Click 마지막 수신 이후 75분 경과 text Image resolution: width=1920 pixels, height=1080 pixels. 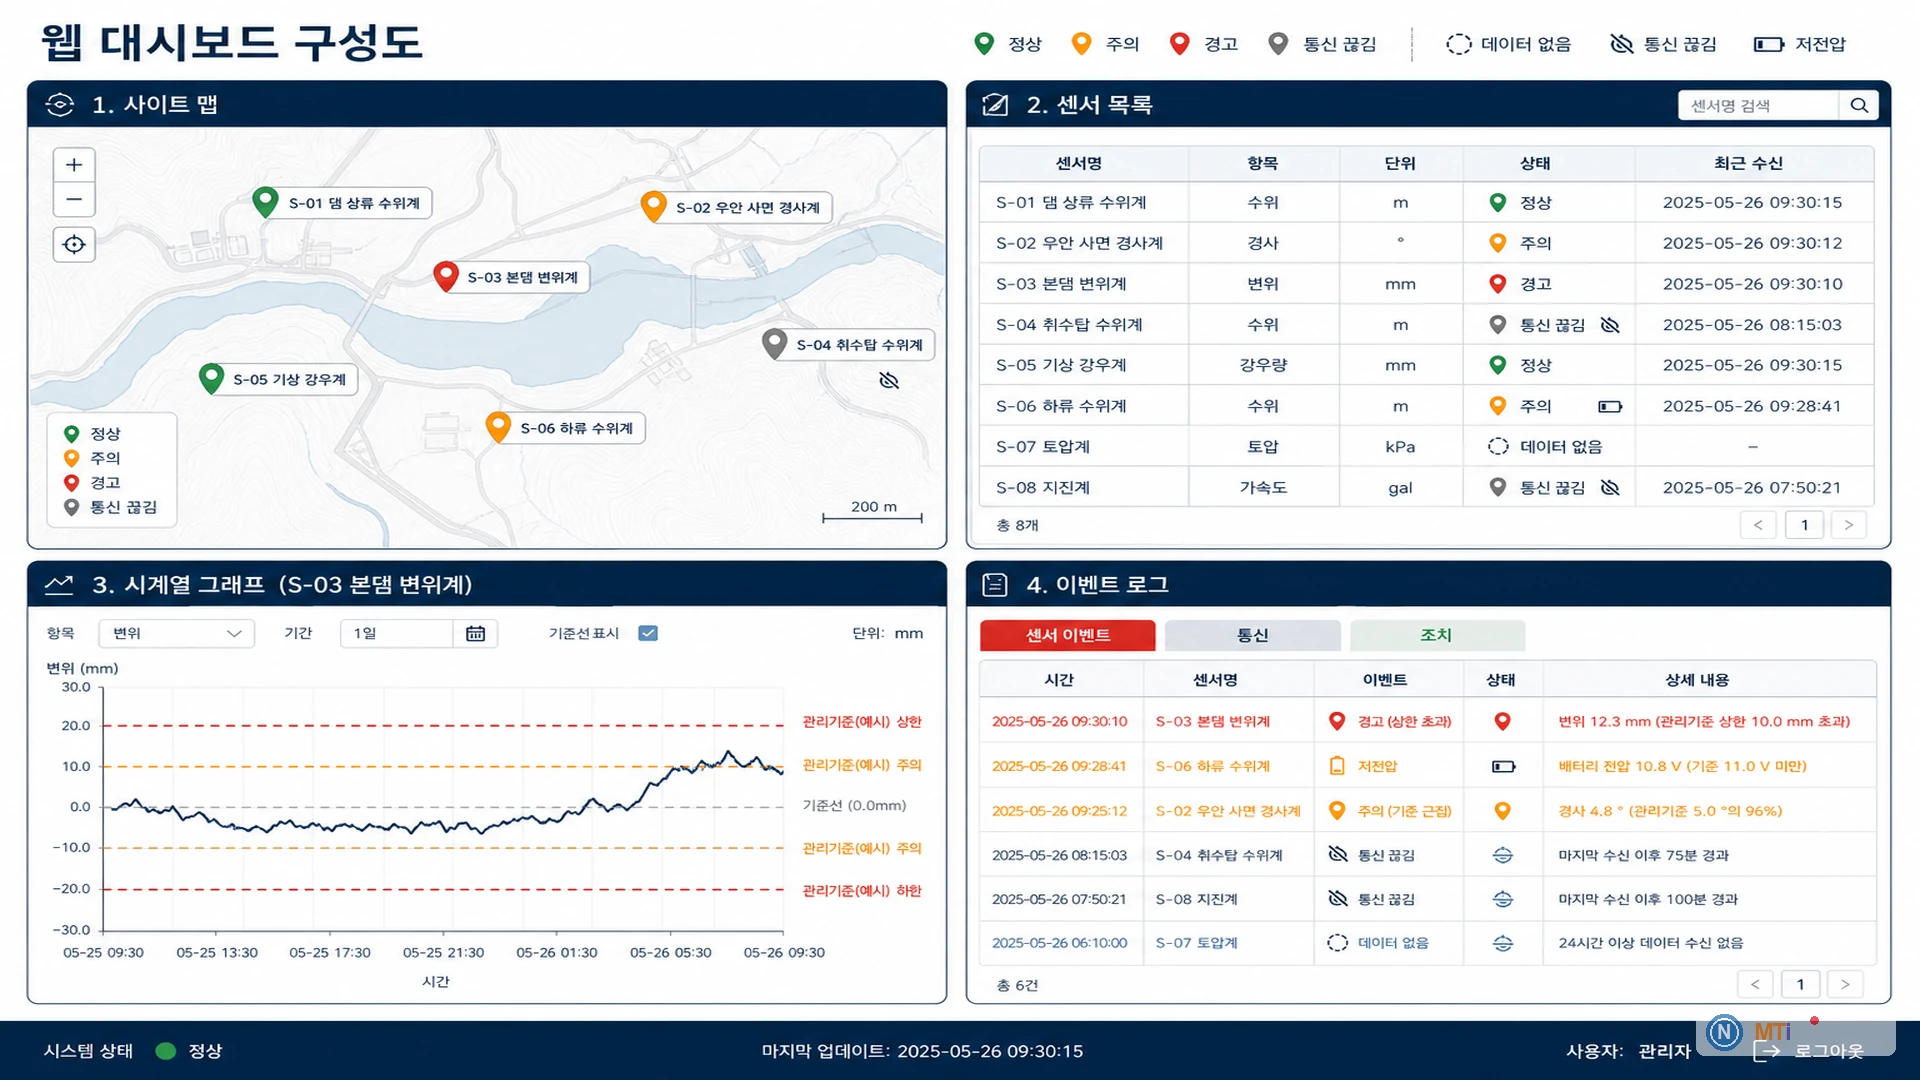pyautogui.click(x=1643, y=856)
